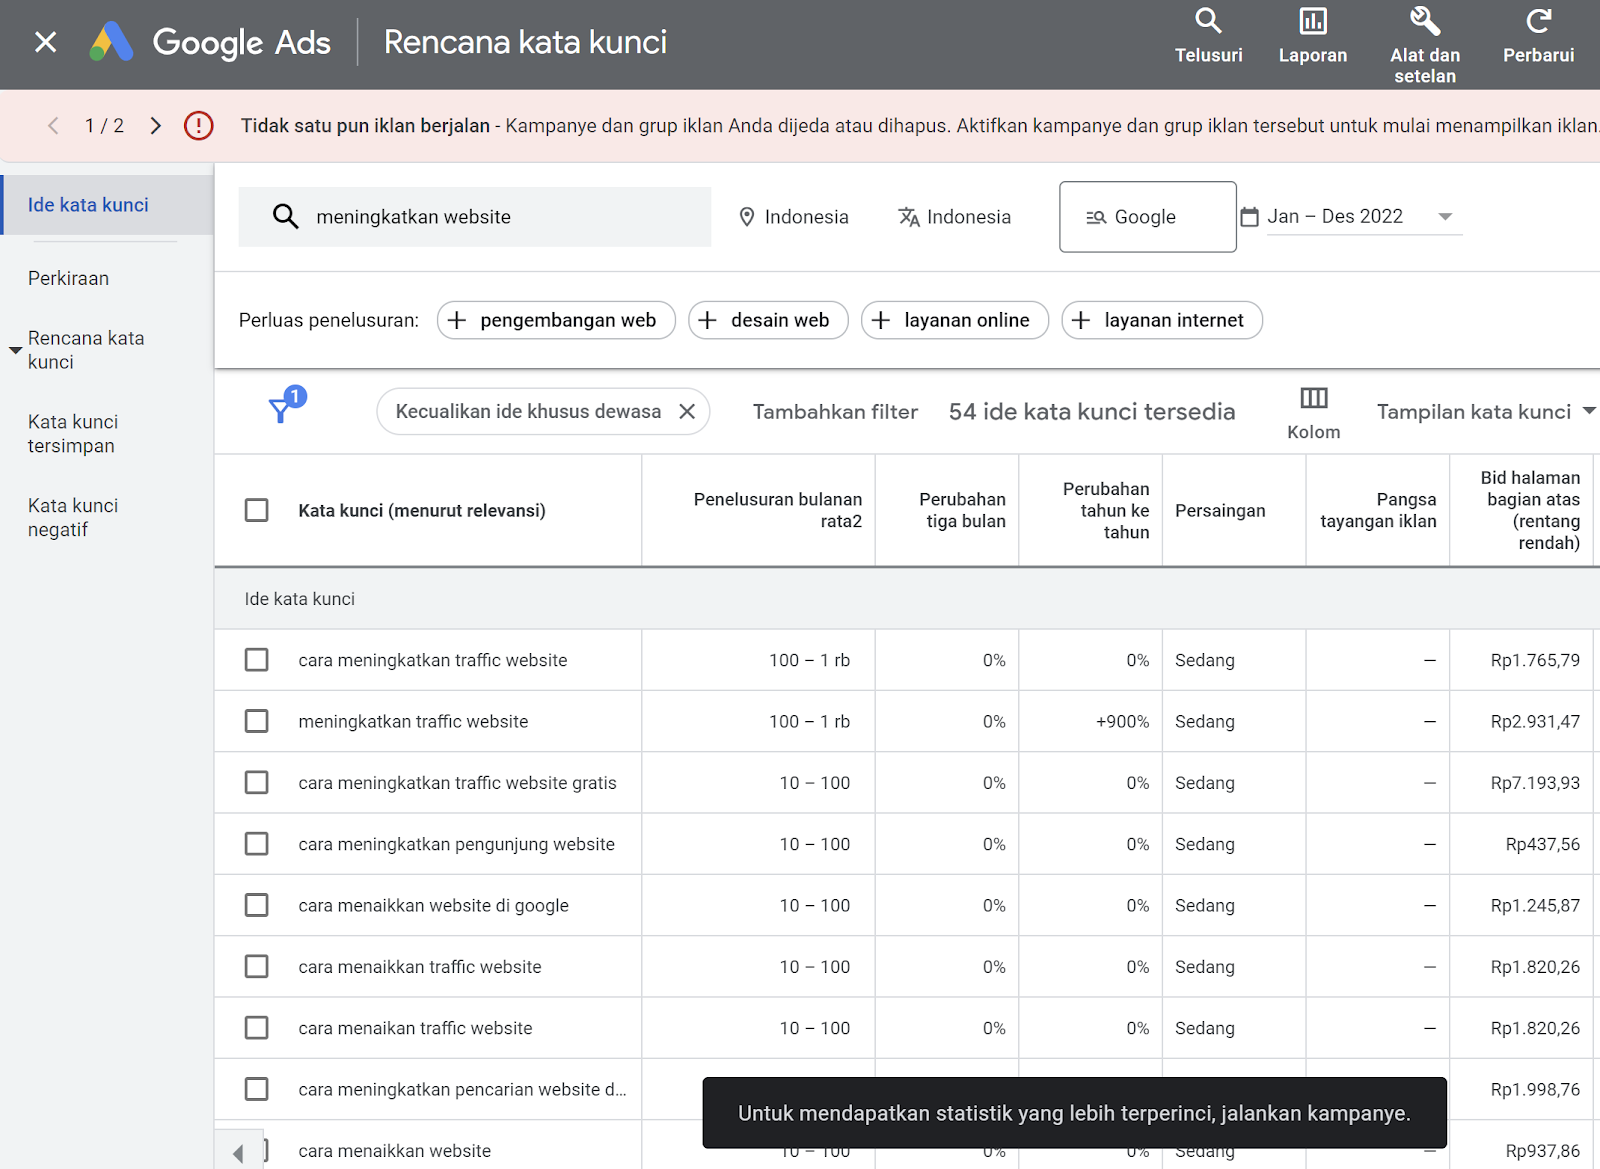Viewport: 1600px width, 1169px height.
Task: Expand Tampilan kata kunci dropdown
Action: (x=1485, y=412)
